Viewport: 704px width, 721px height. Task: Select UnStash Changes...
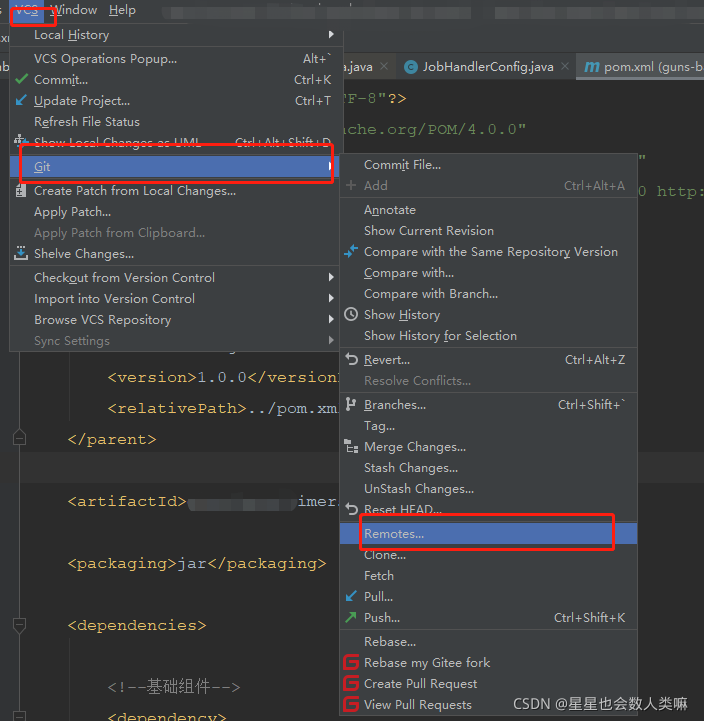tap(488, 488)
